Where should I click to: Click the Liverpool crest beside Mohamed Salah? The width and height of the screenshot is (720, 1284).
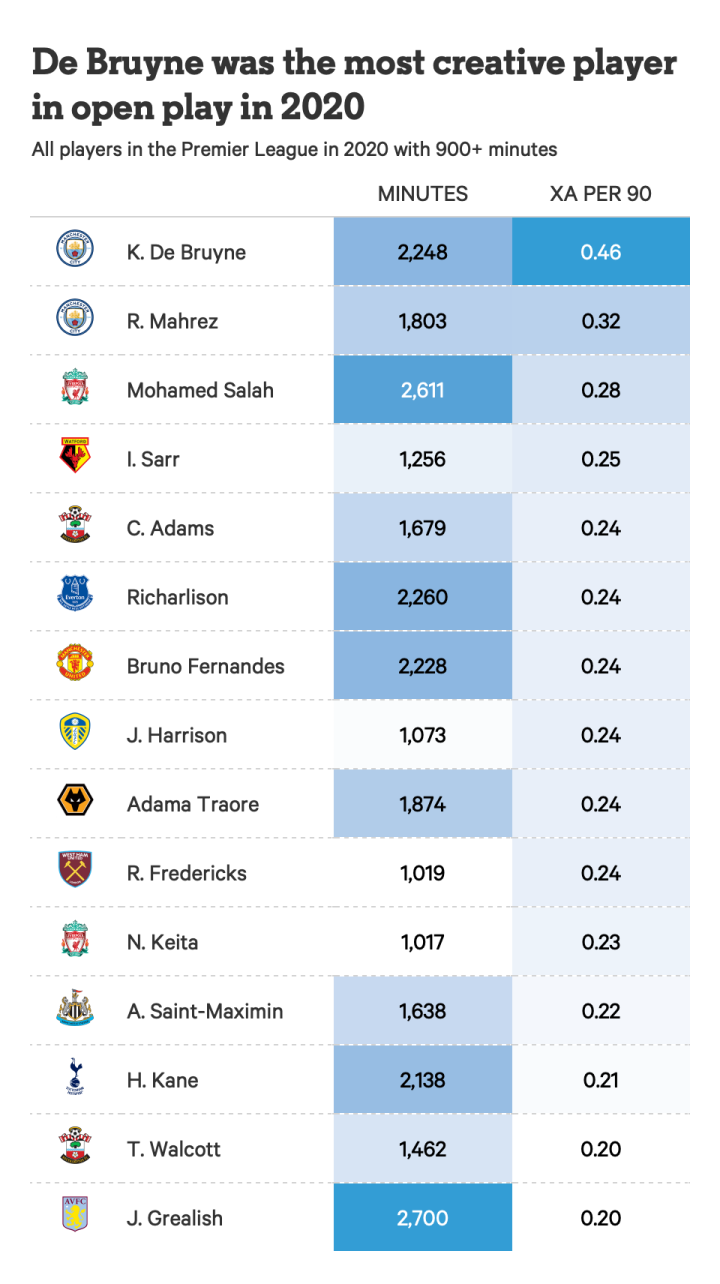coord(75,390)
